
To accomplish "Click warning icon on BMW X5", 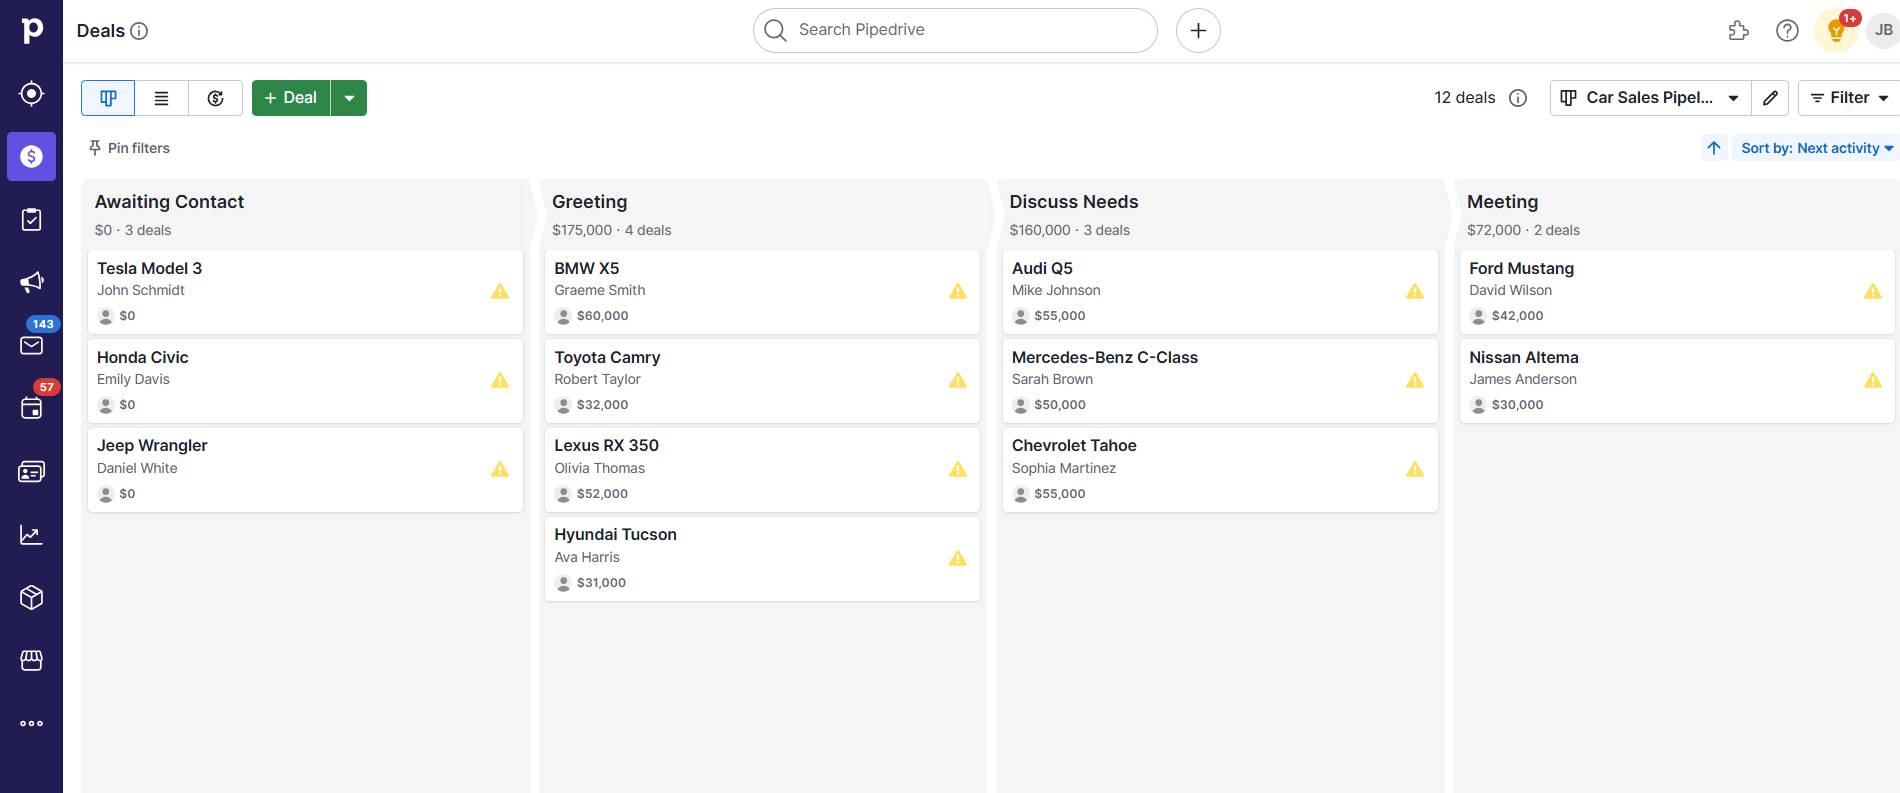I will [958, 291].
